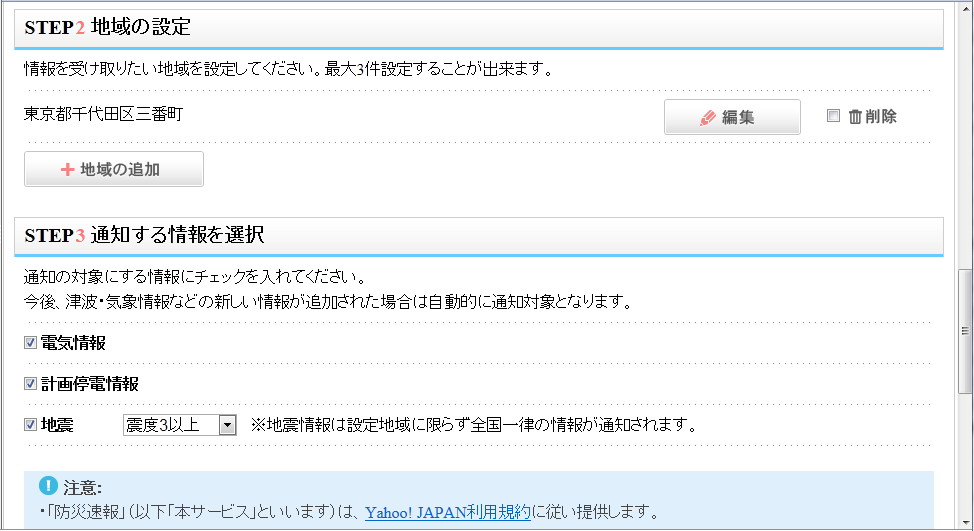
Task: Click the scrollbar down arrow
Action: pos(965,522)
